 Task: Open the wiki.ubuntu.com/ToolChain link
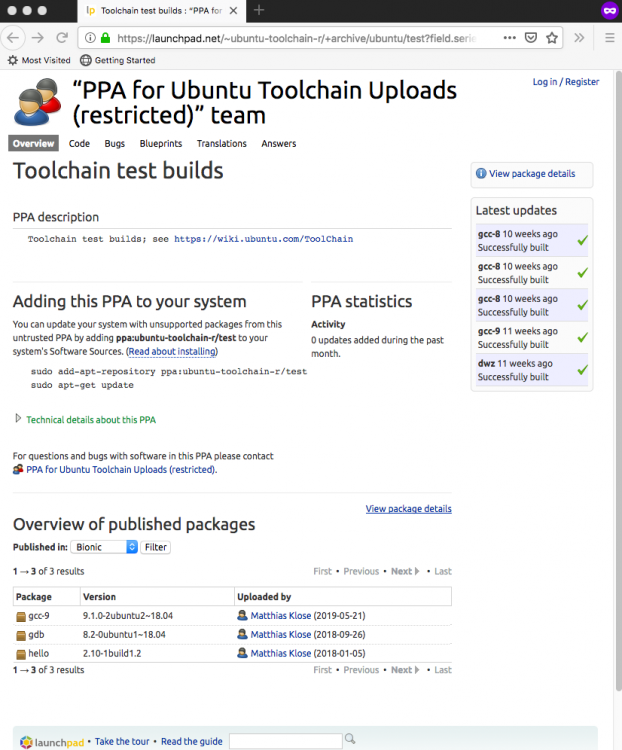coord(264,239)
